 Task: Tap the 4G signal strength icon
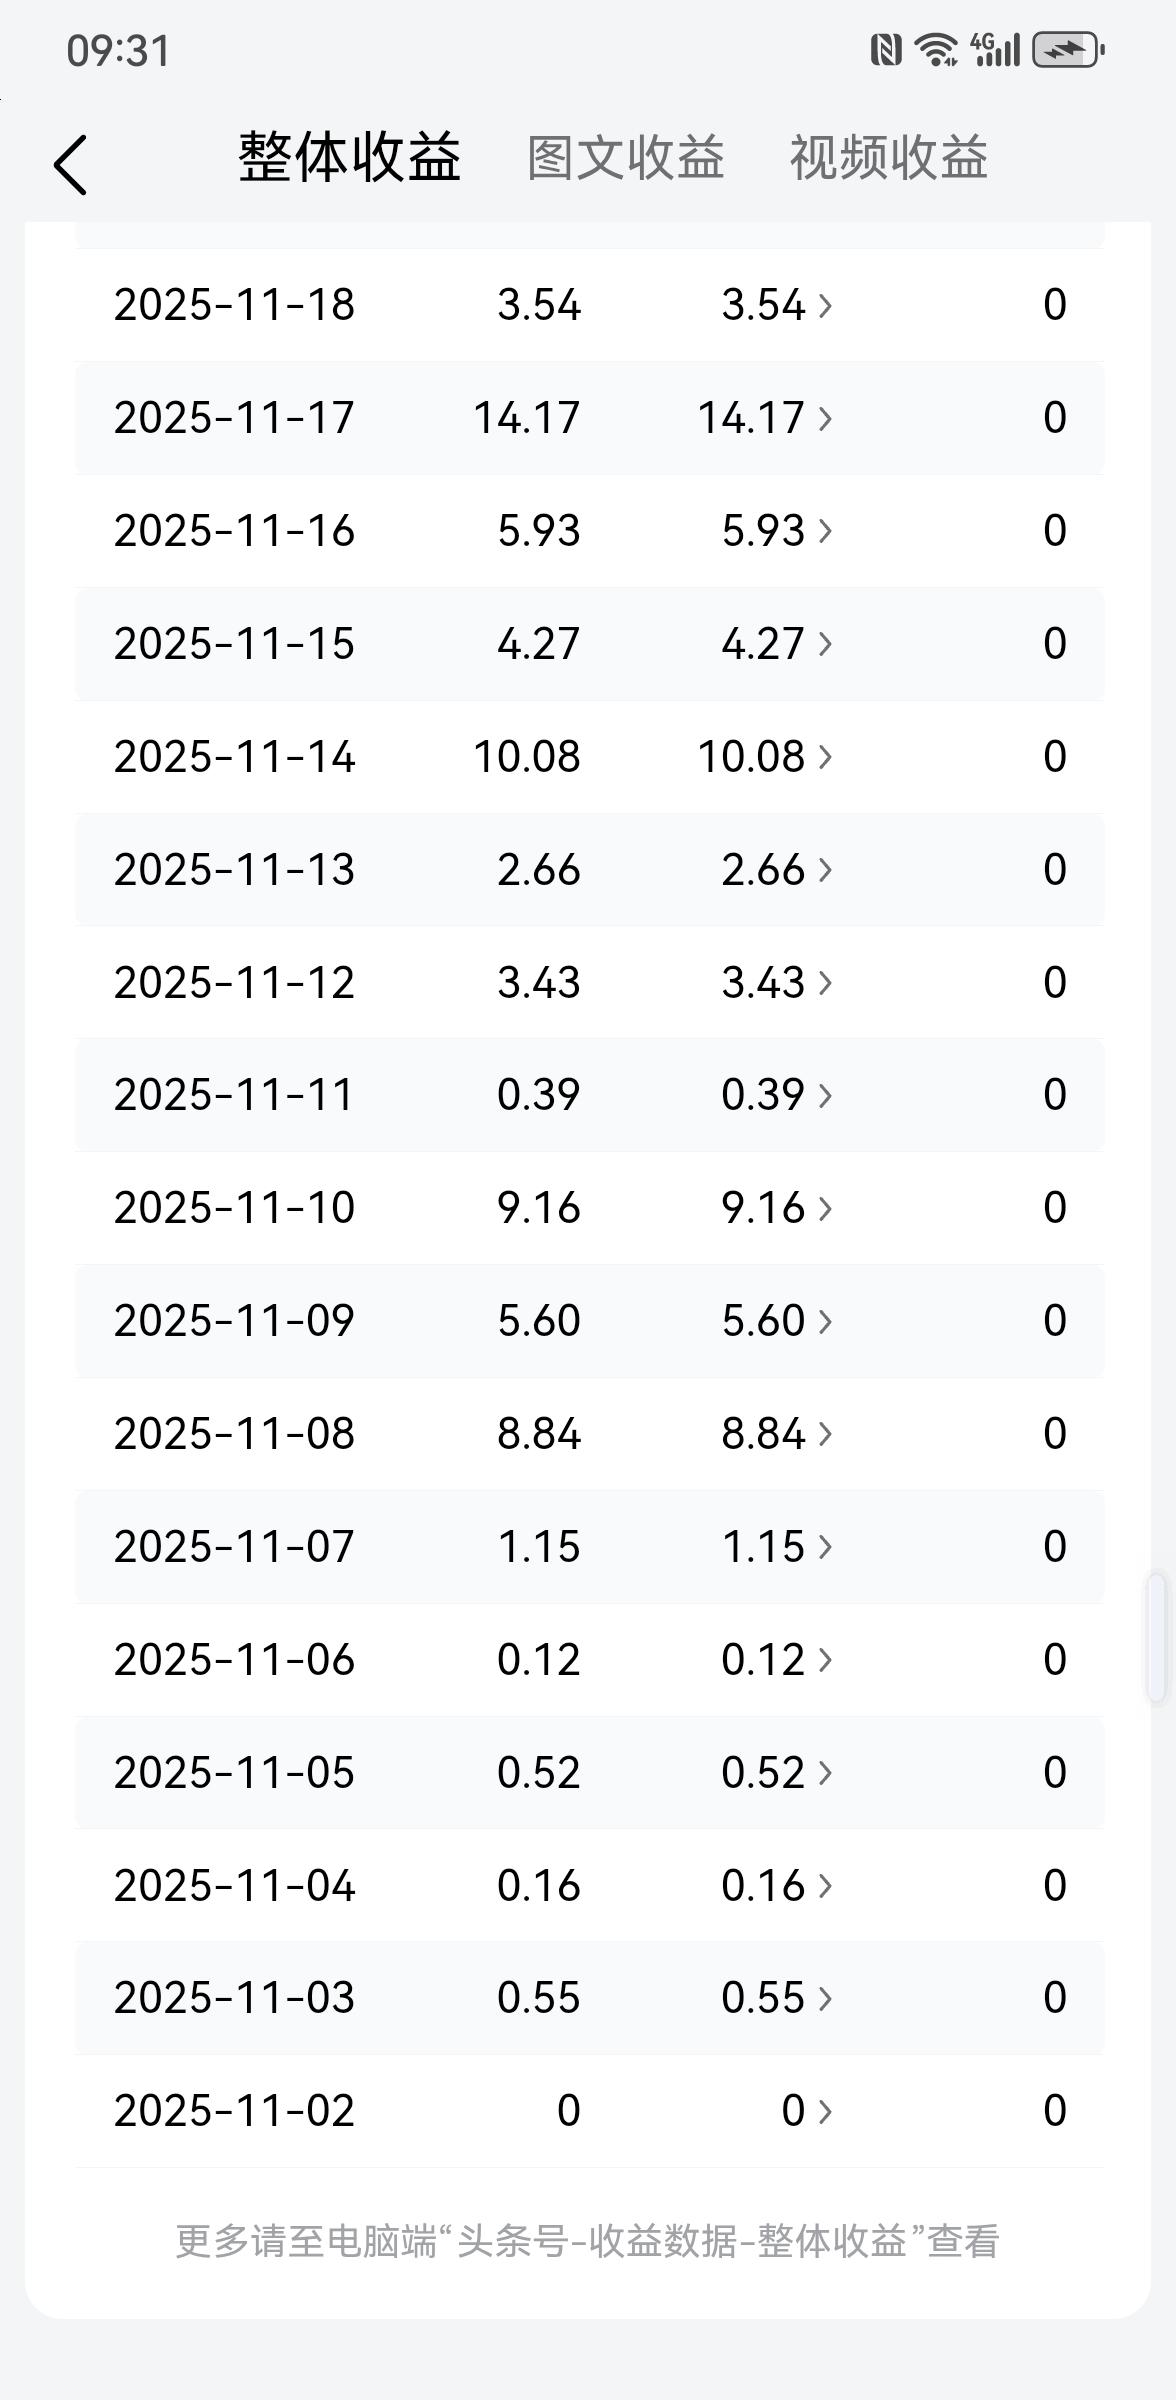tap(995, 49)
